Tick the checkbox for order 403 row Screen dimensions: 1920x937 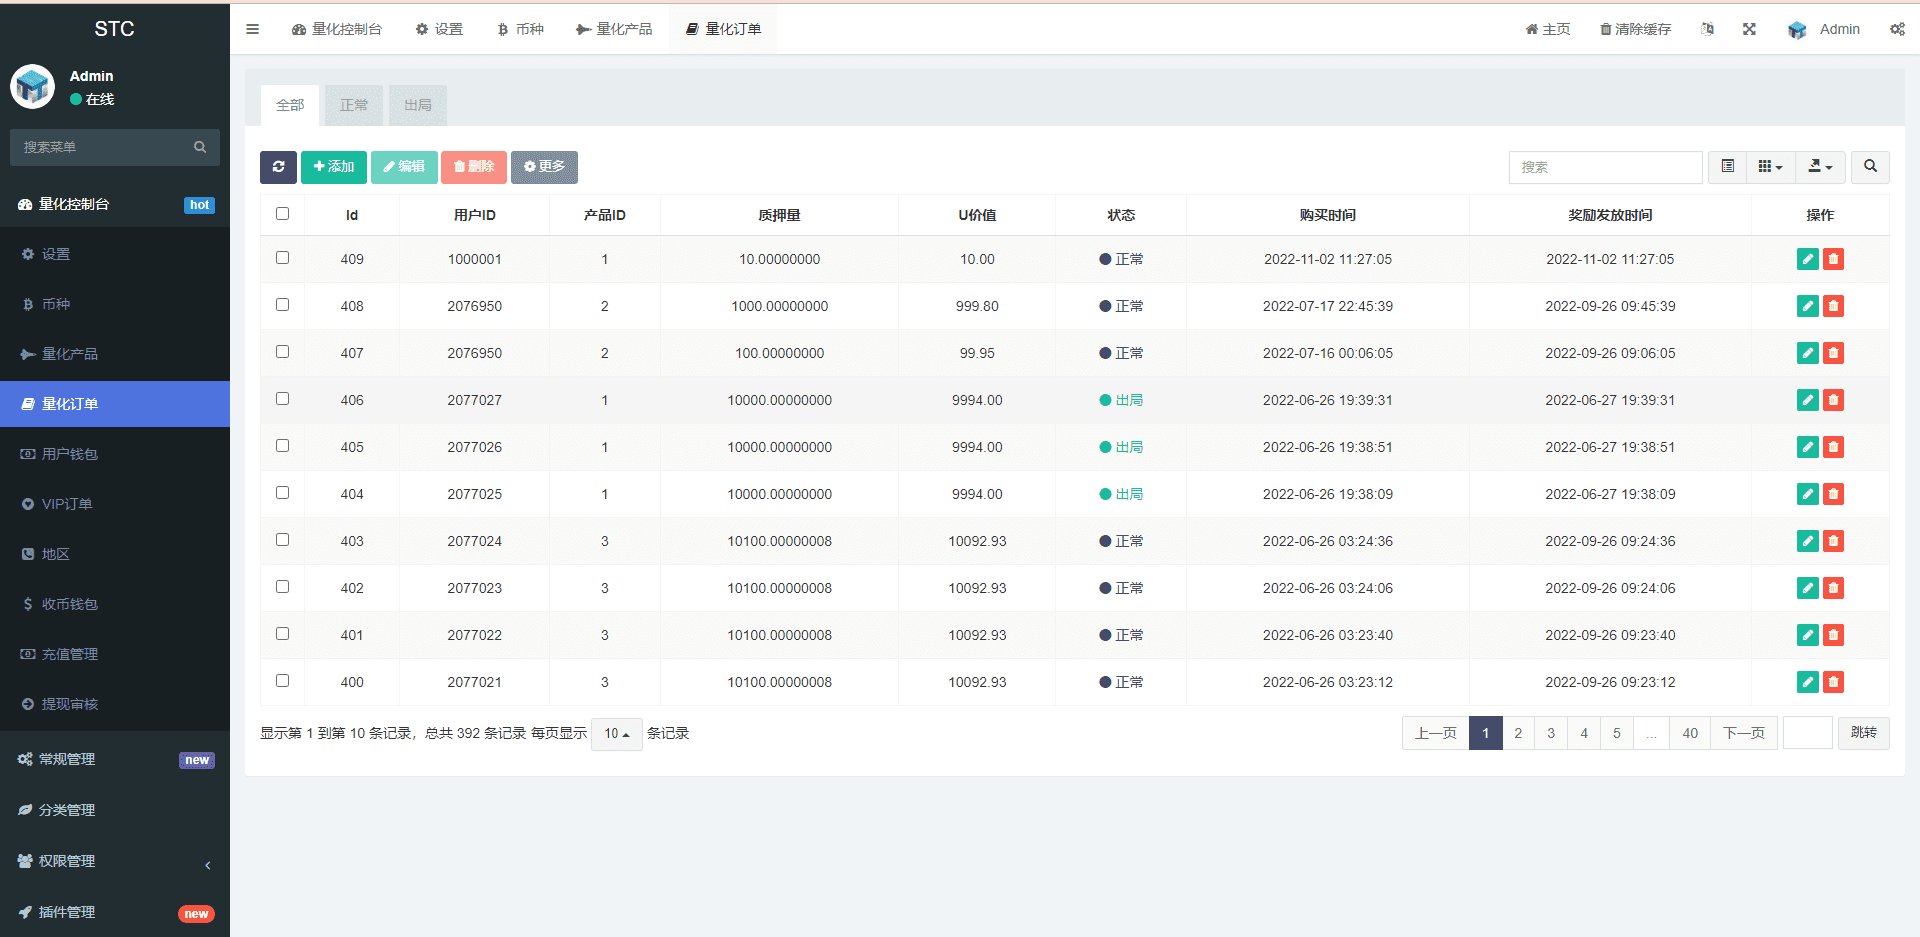click(282, 540)
